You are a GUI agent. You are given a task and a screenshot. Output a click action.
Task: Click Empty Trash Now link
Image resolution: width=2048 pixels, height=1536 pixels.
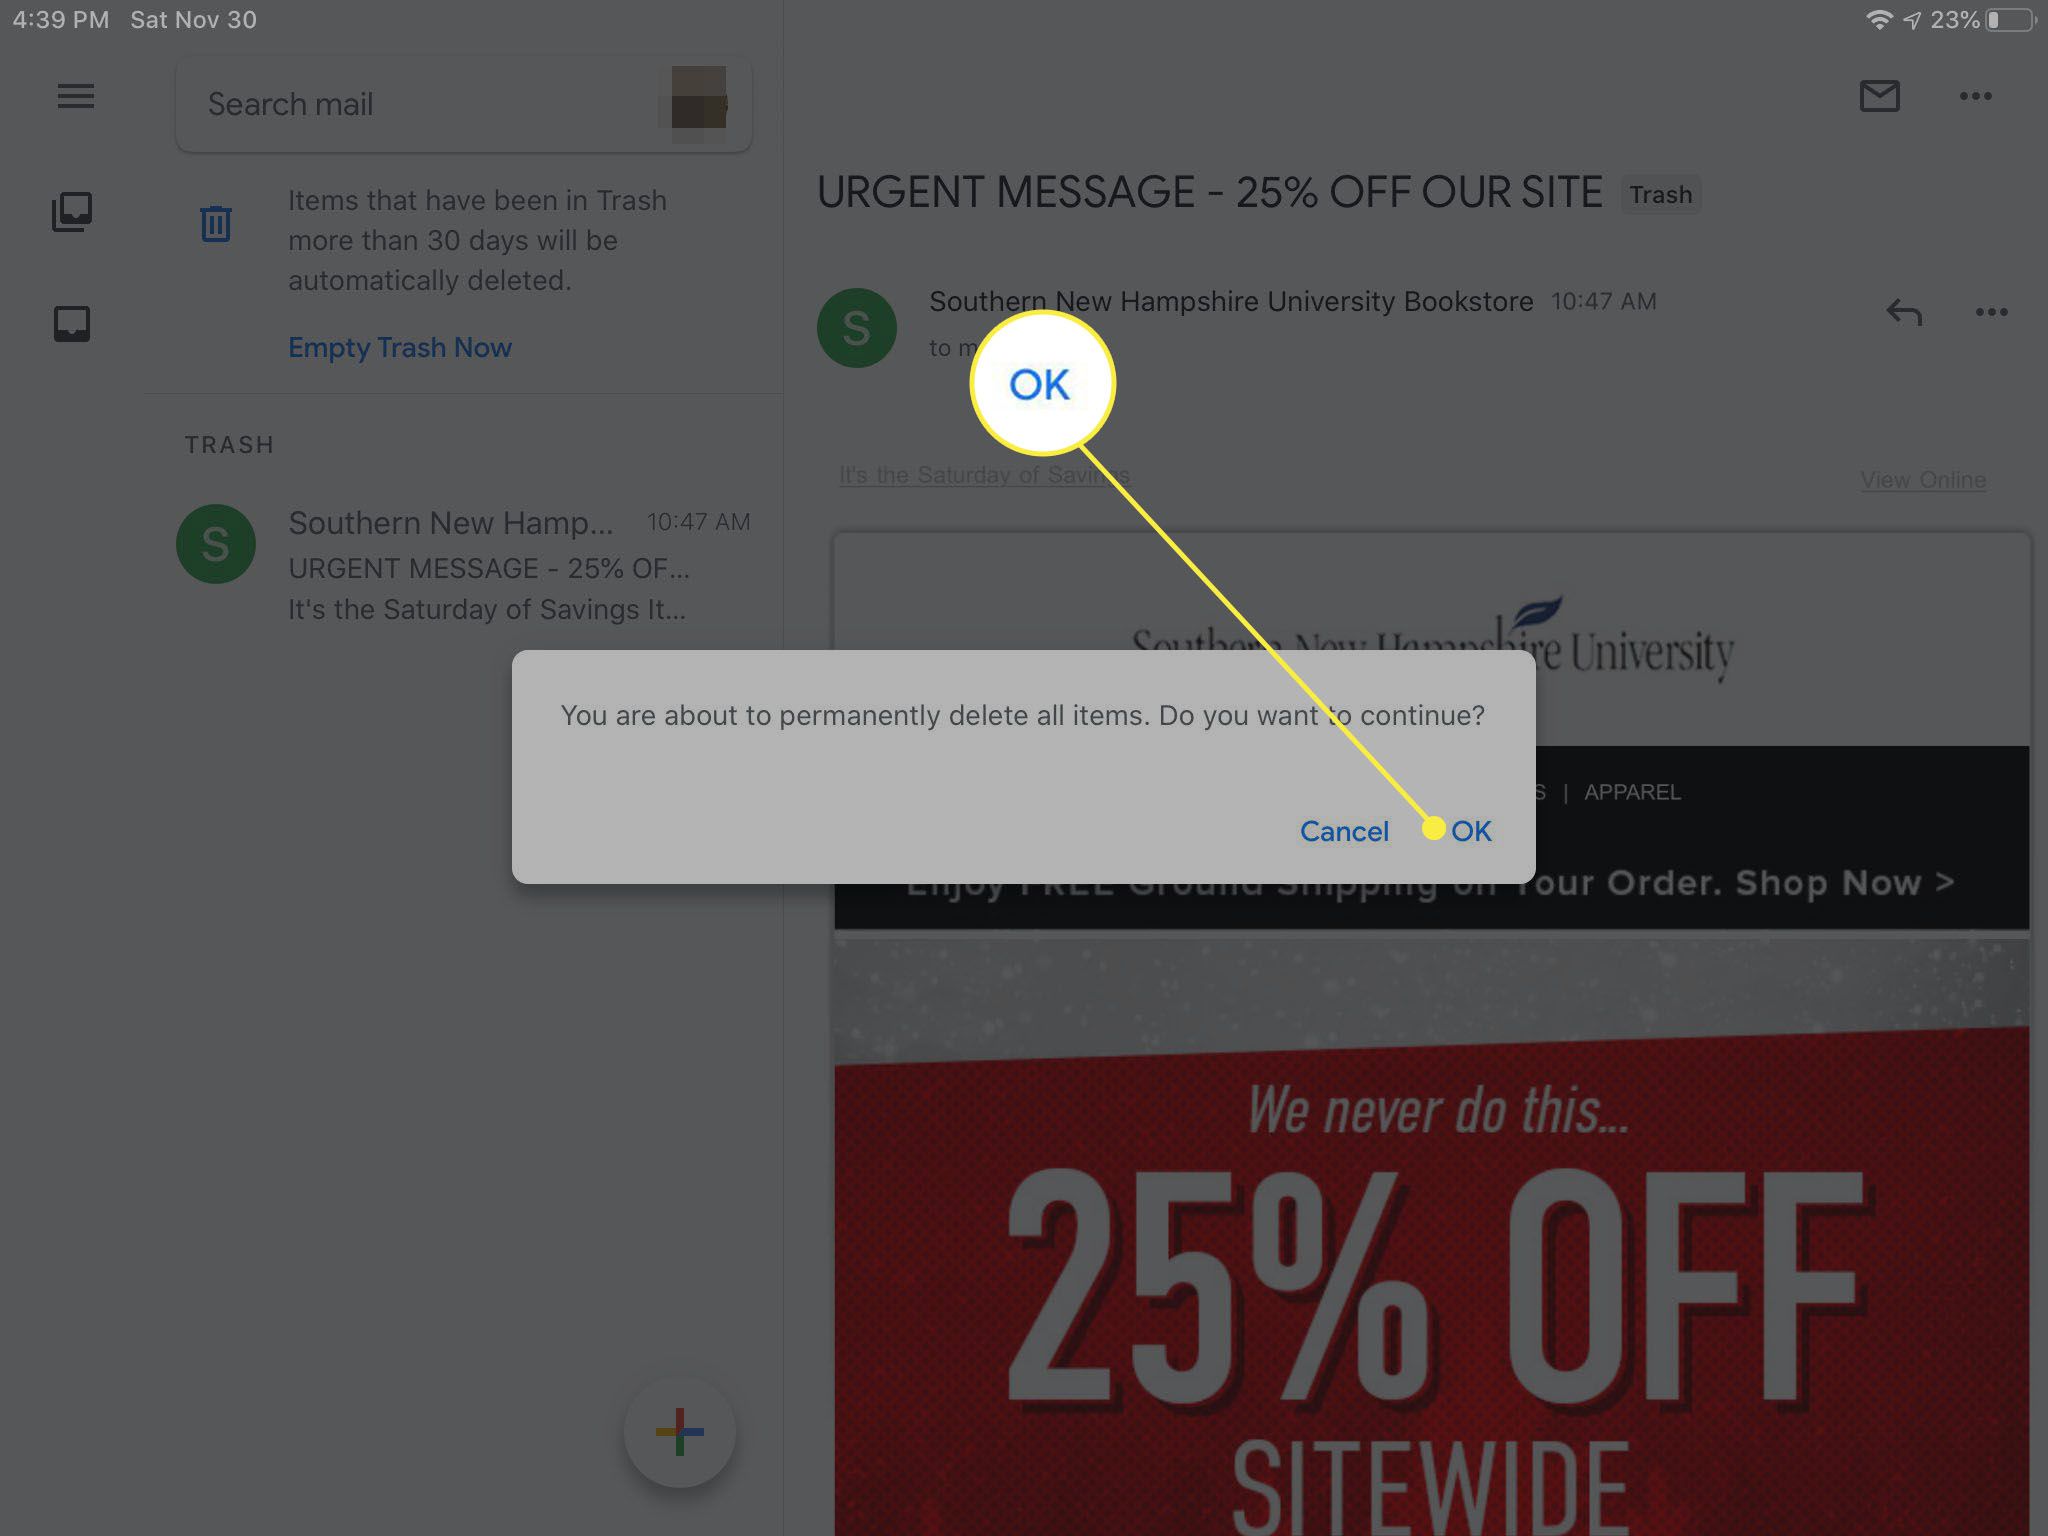coord(400,347)
